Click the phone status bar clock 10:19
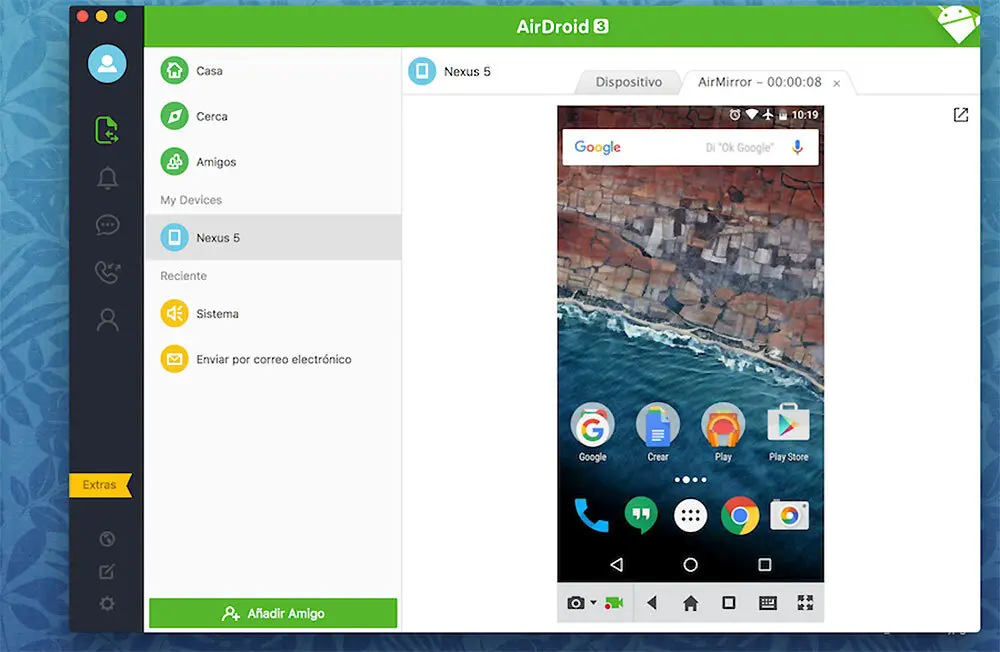This screenshot has width=1000, height=652. click(x=805, y=115)
